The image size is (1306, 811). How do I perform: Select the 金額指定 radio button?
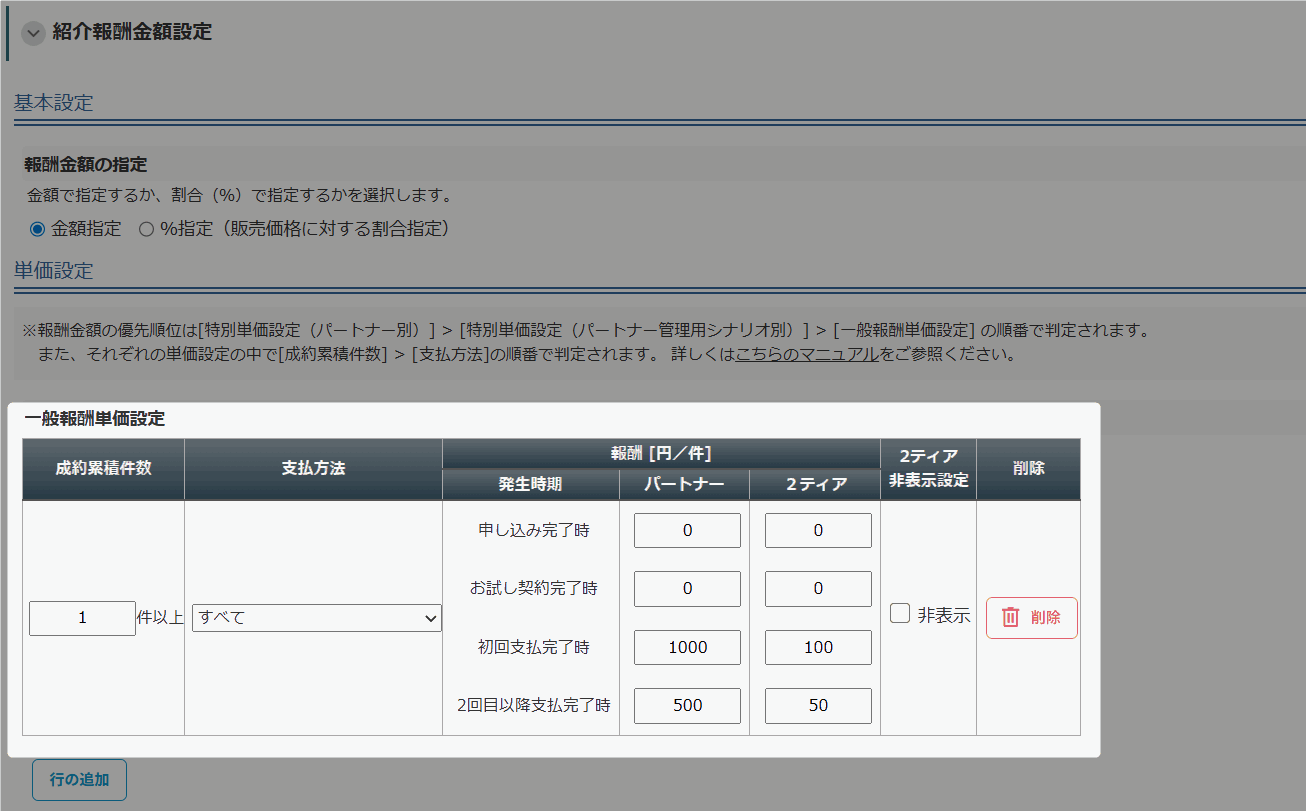(x=38, y=229)
